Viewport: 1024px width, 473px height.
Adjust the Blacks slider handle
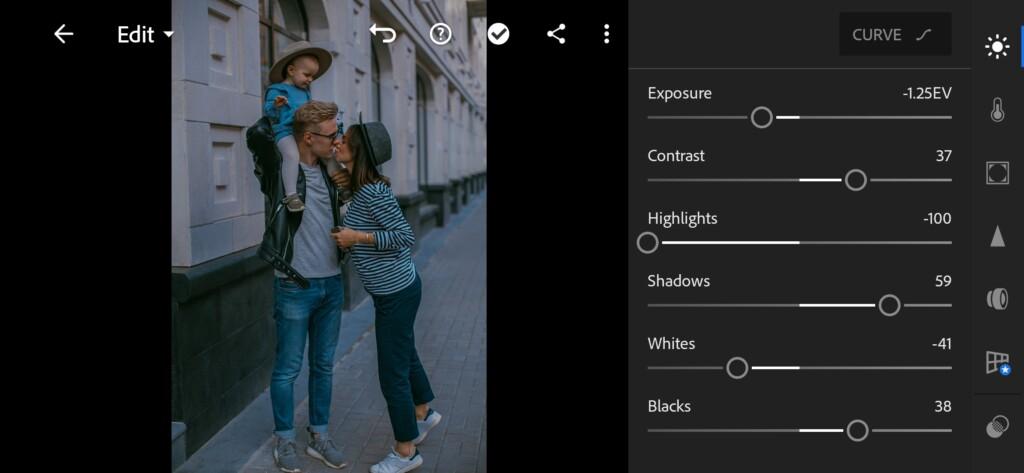[x=857, y=431]
